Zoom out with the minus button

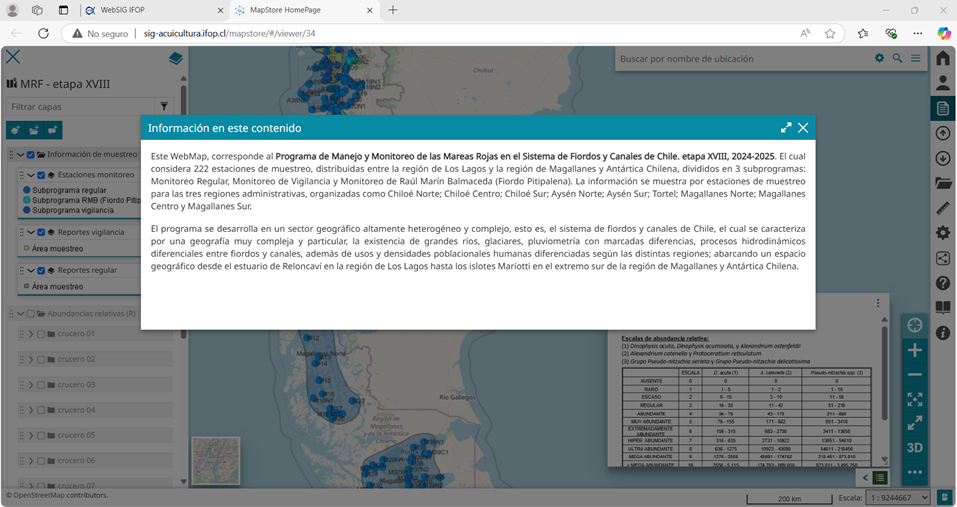pyautogui.click(x=914, y=375)
